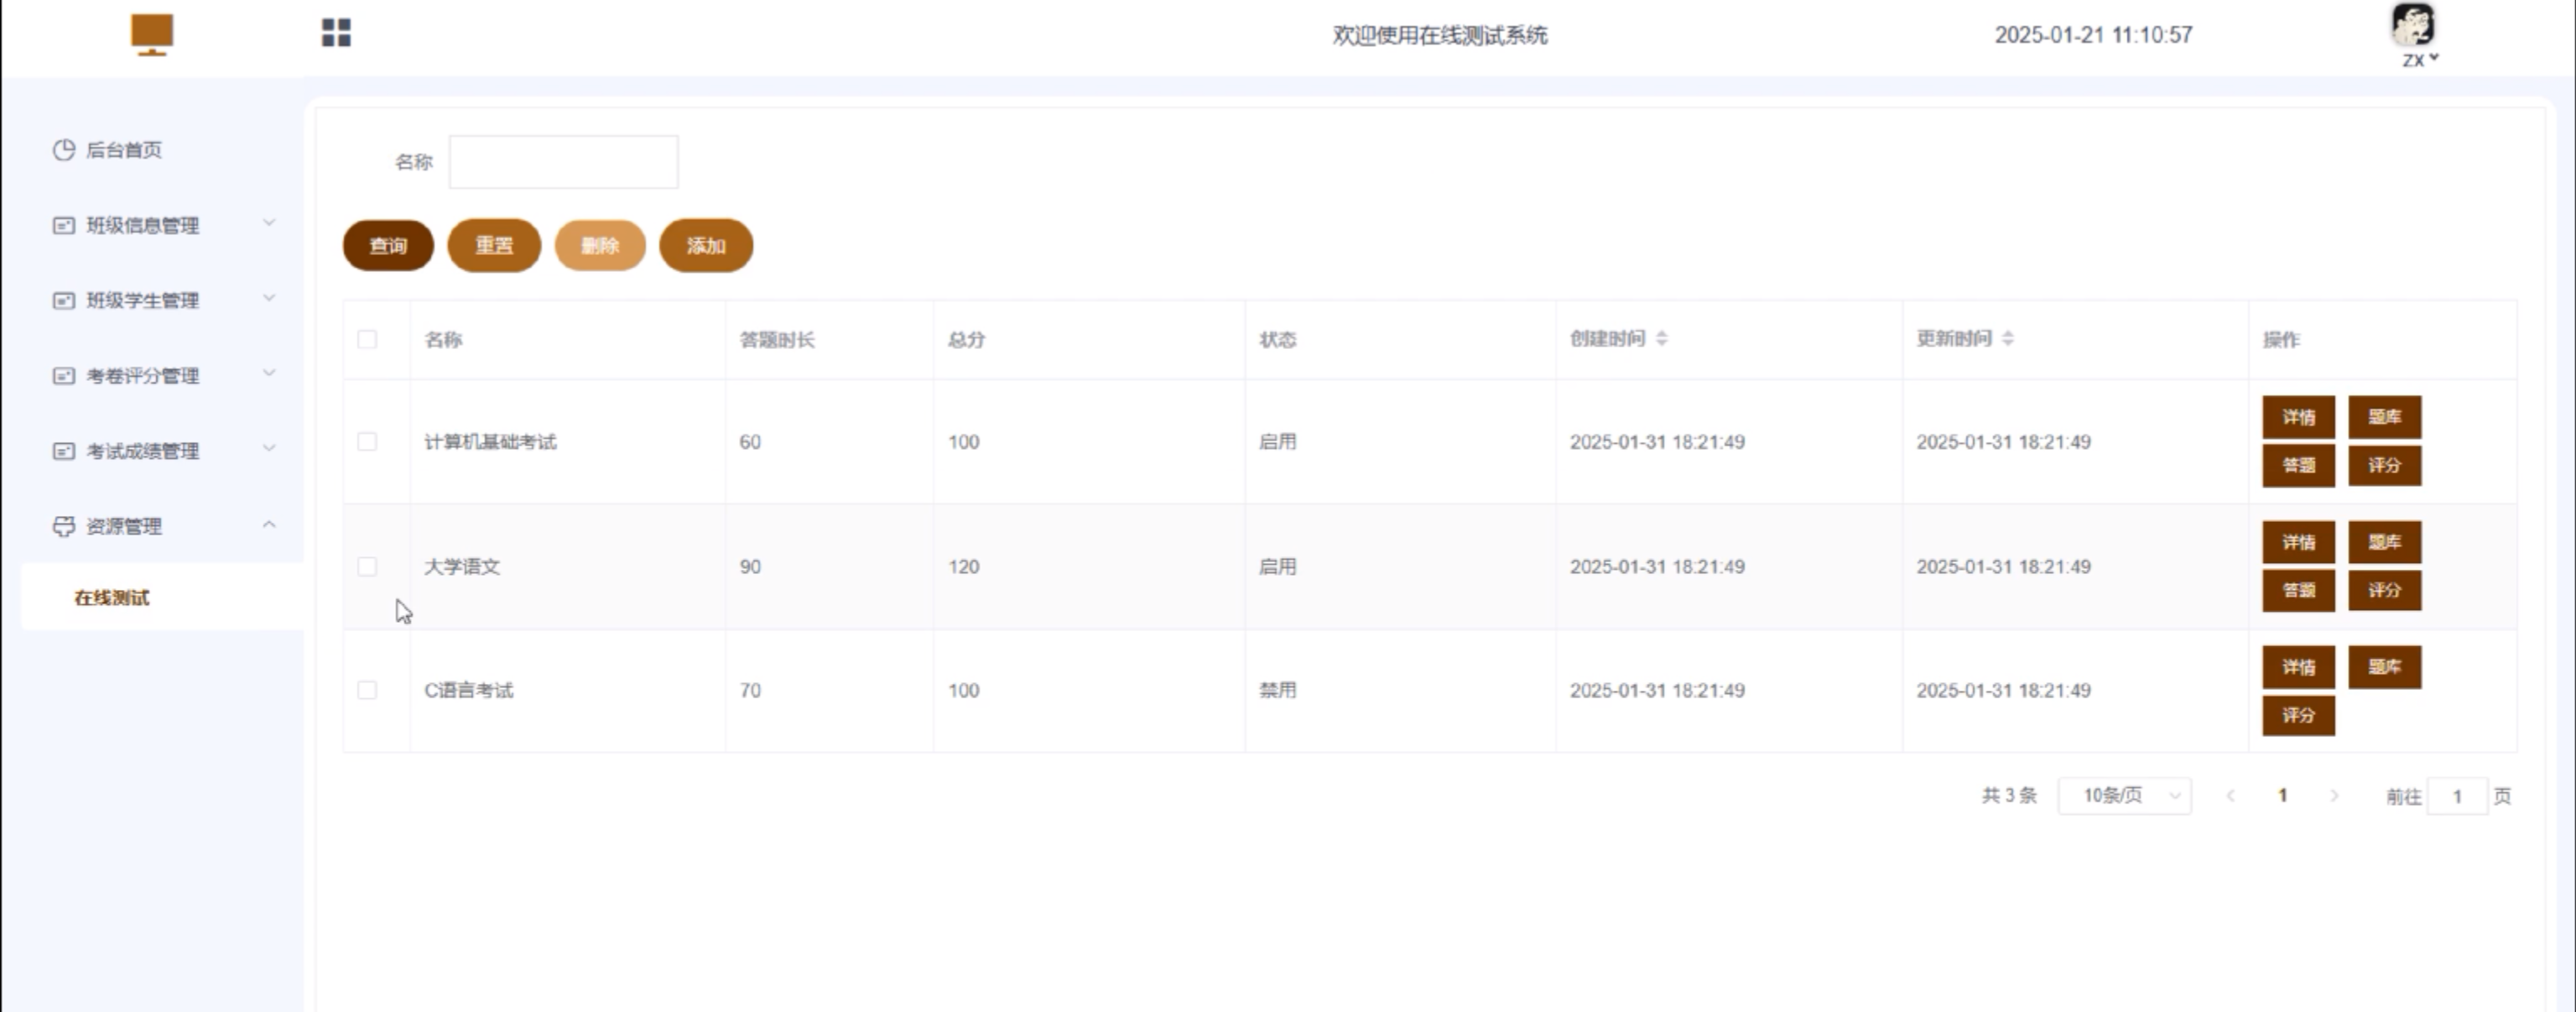
Task: Click the 后台首页 pie-chart icon
Action: (64, 150)
